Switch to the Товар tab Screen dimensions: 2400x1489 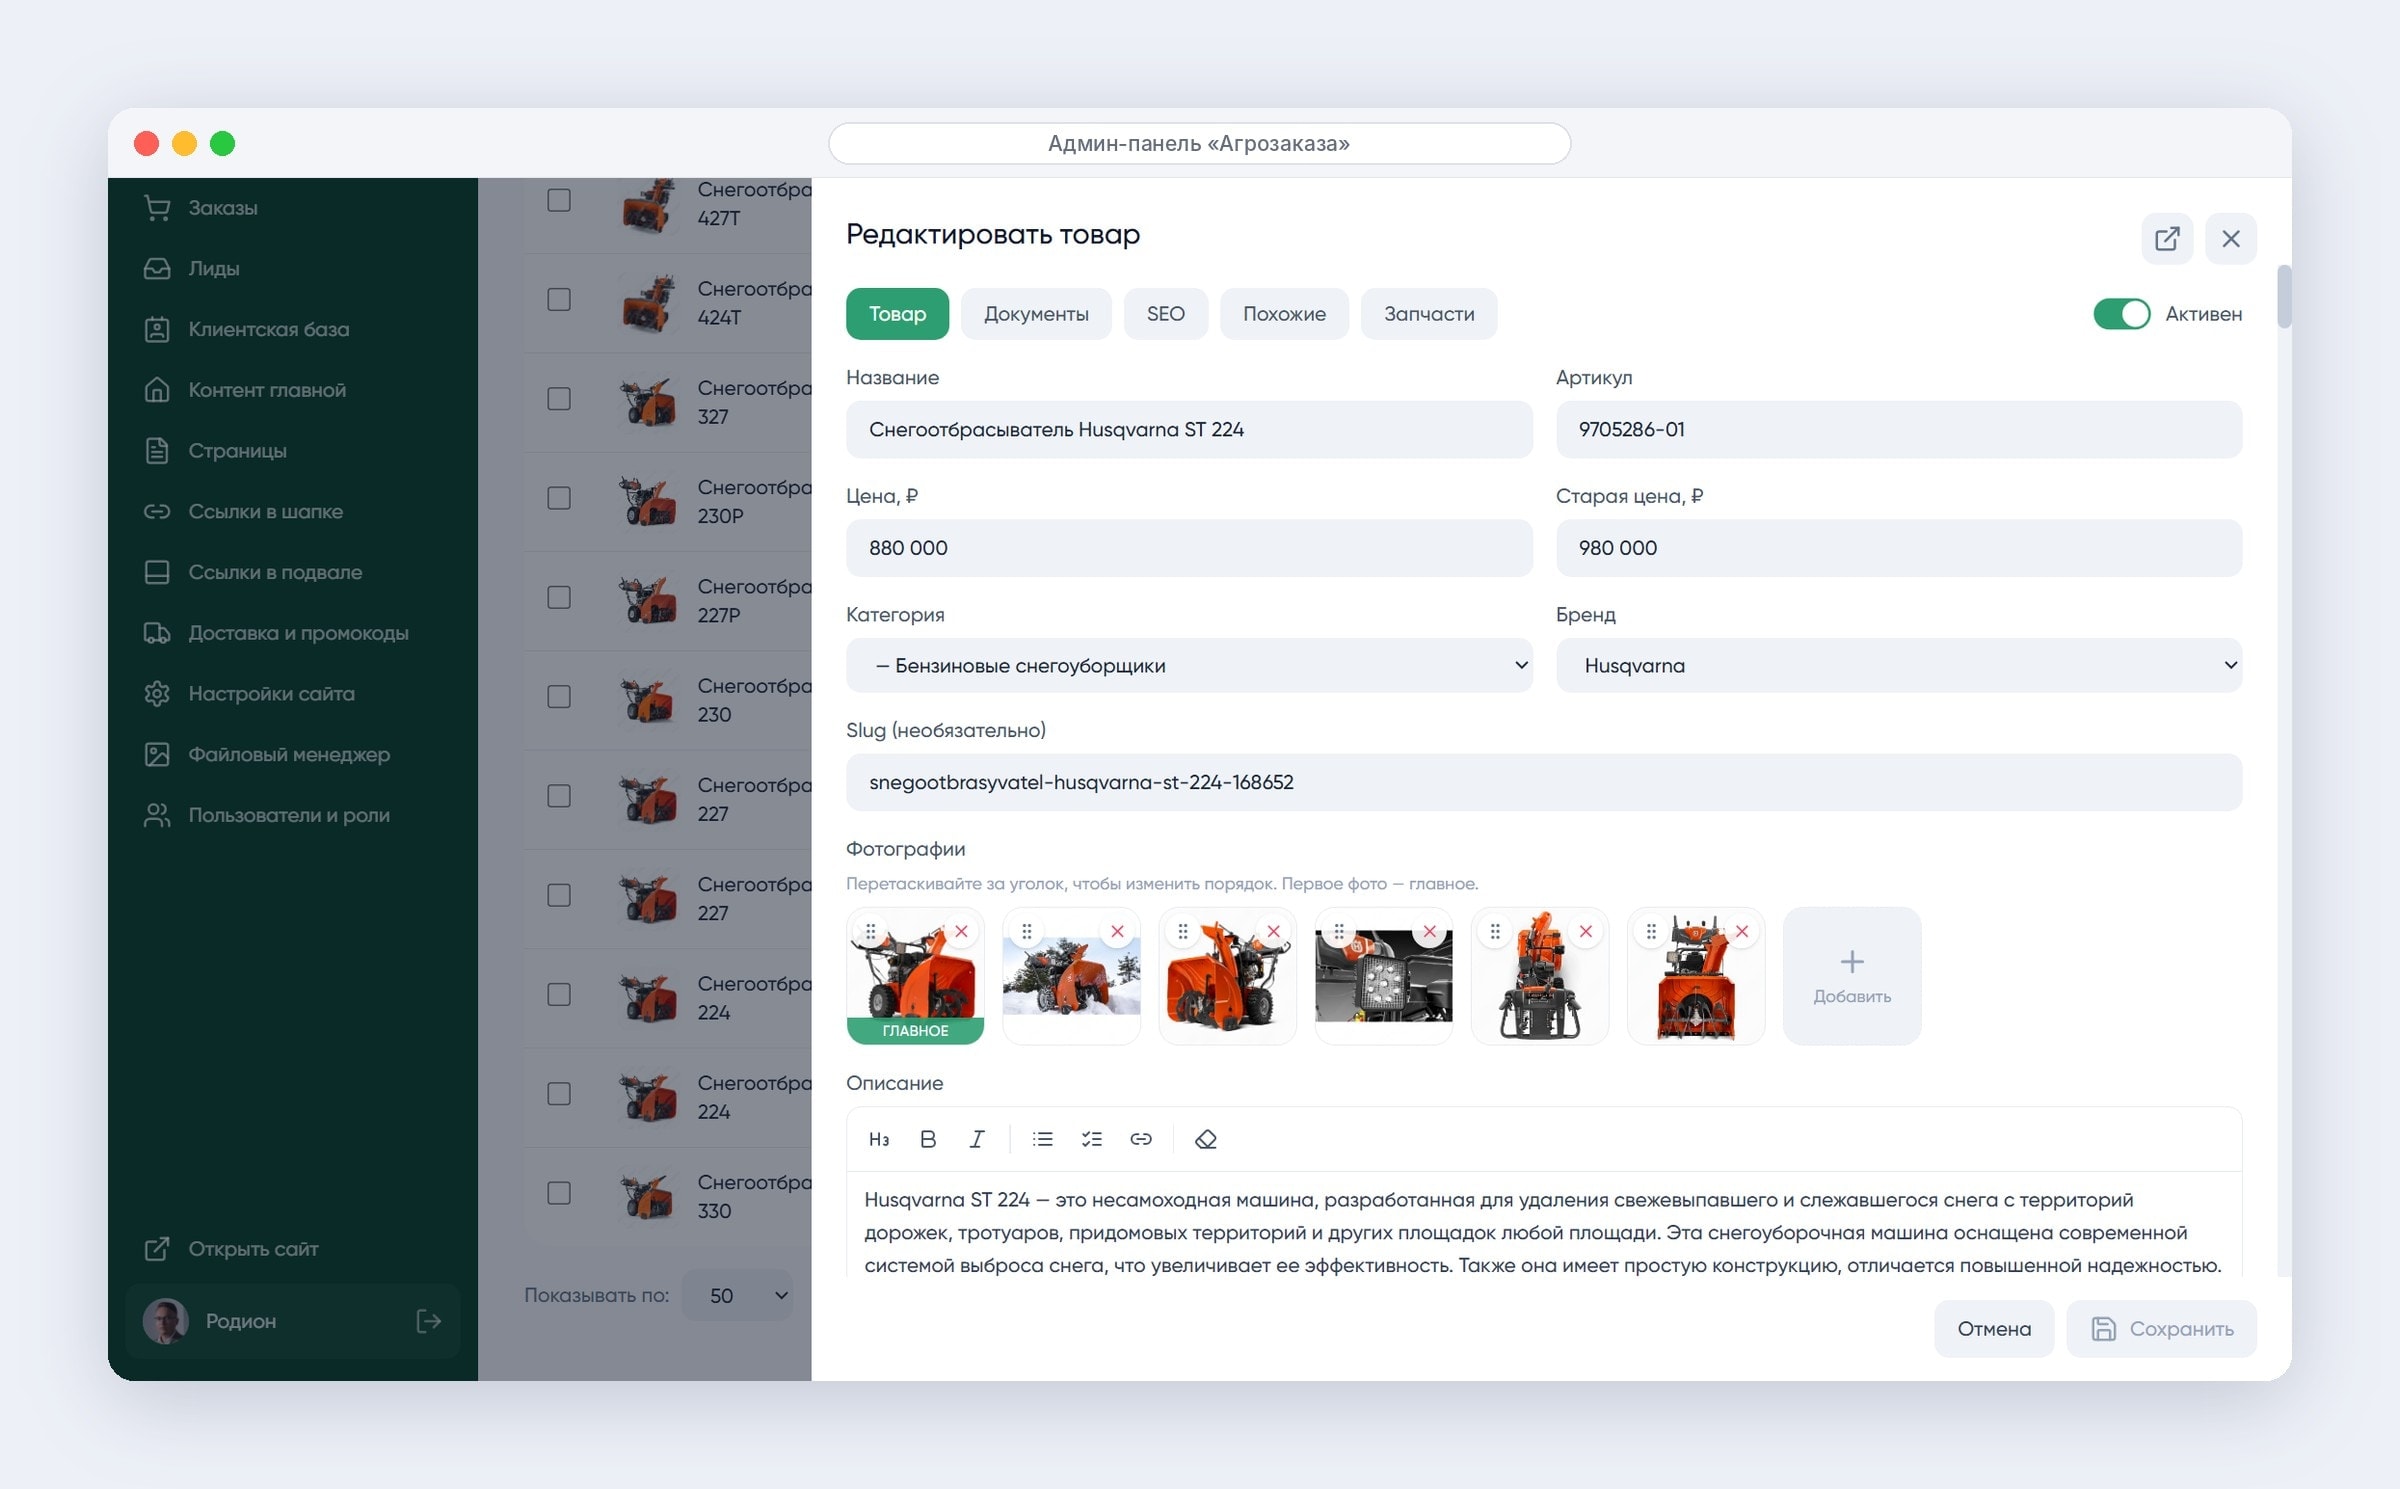897,314
